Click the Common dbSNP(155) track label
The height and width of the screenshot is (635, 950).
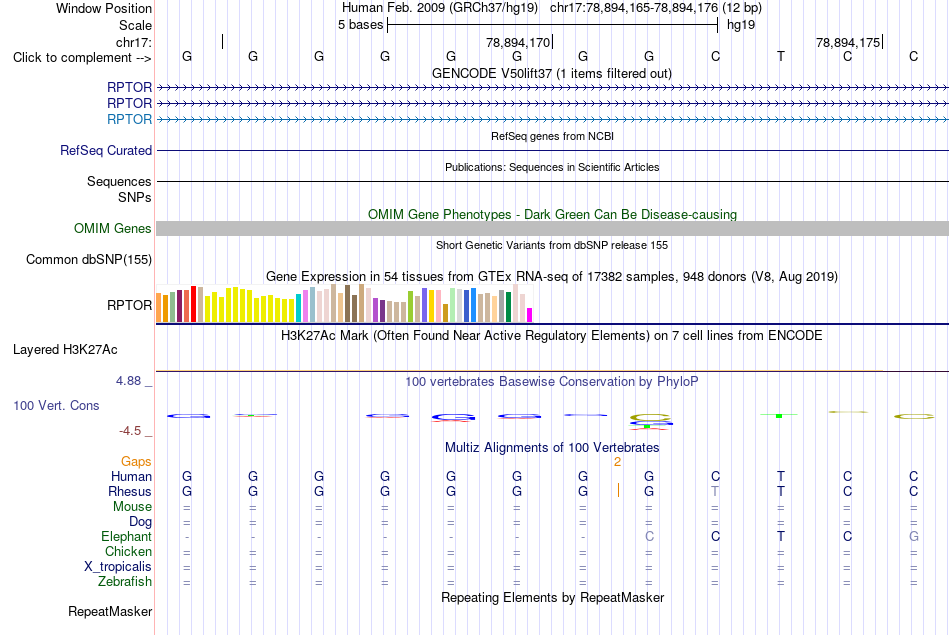click(x=89, y=259)
